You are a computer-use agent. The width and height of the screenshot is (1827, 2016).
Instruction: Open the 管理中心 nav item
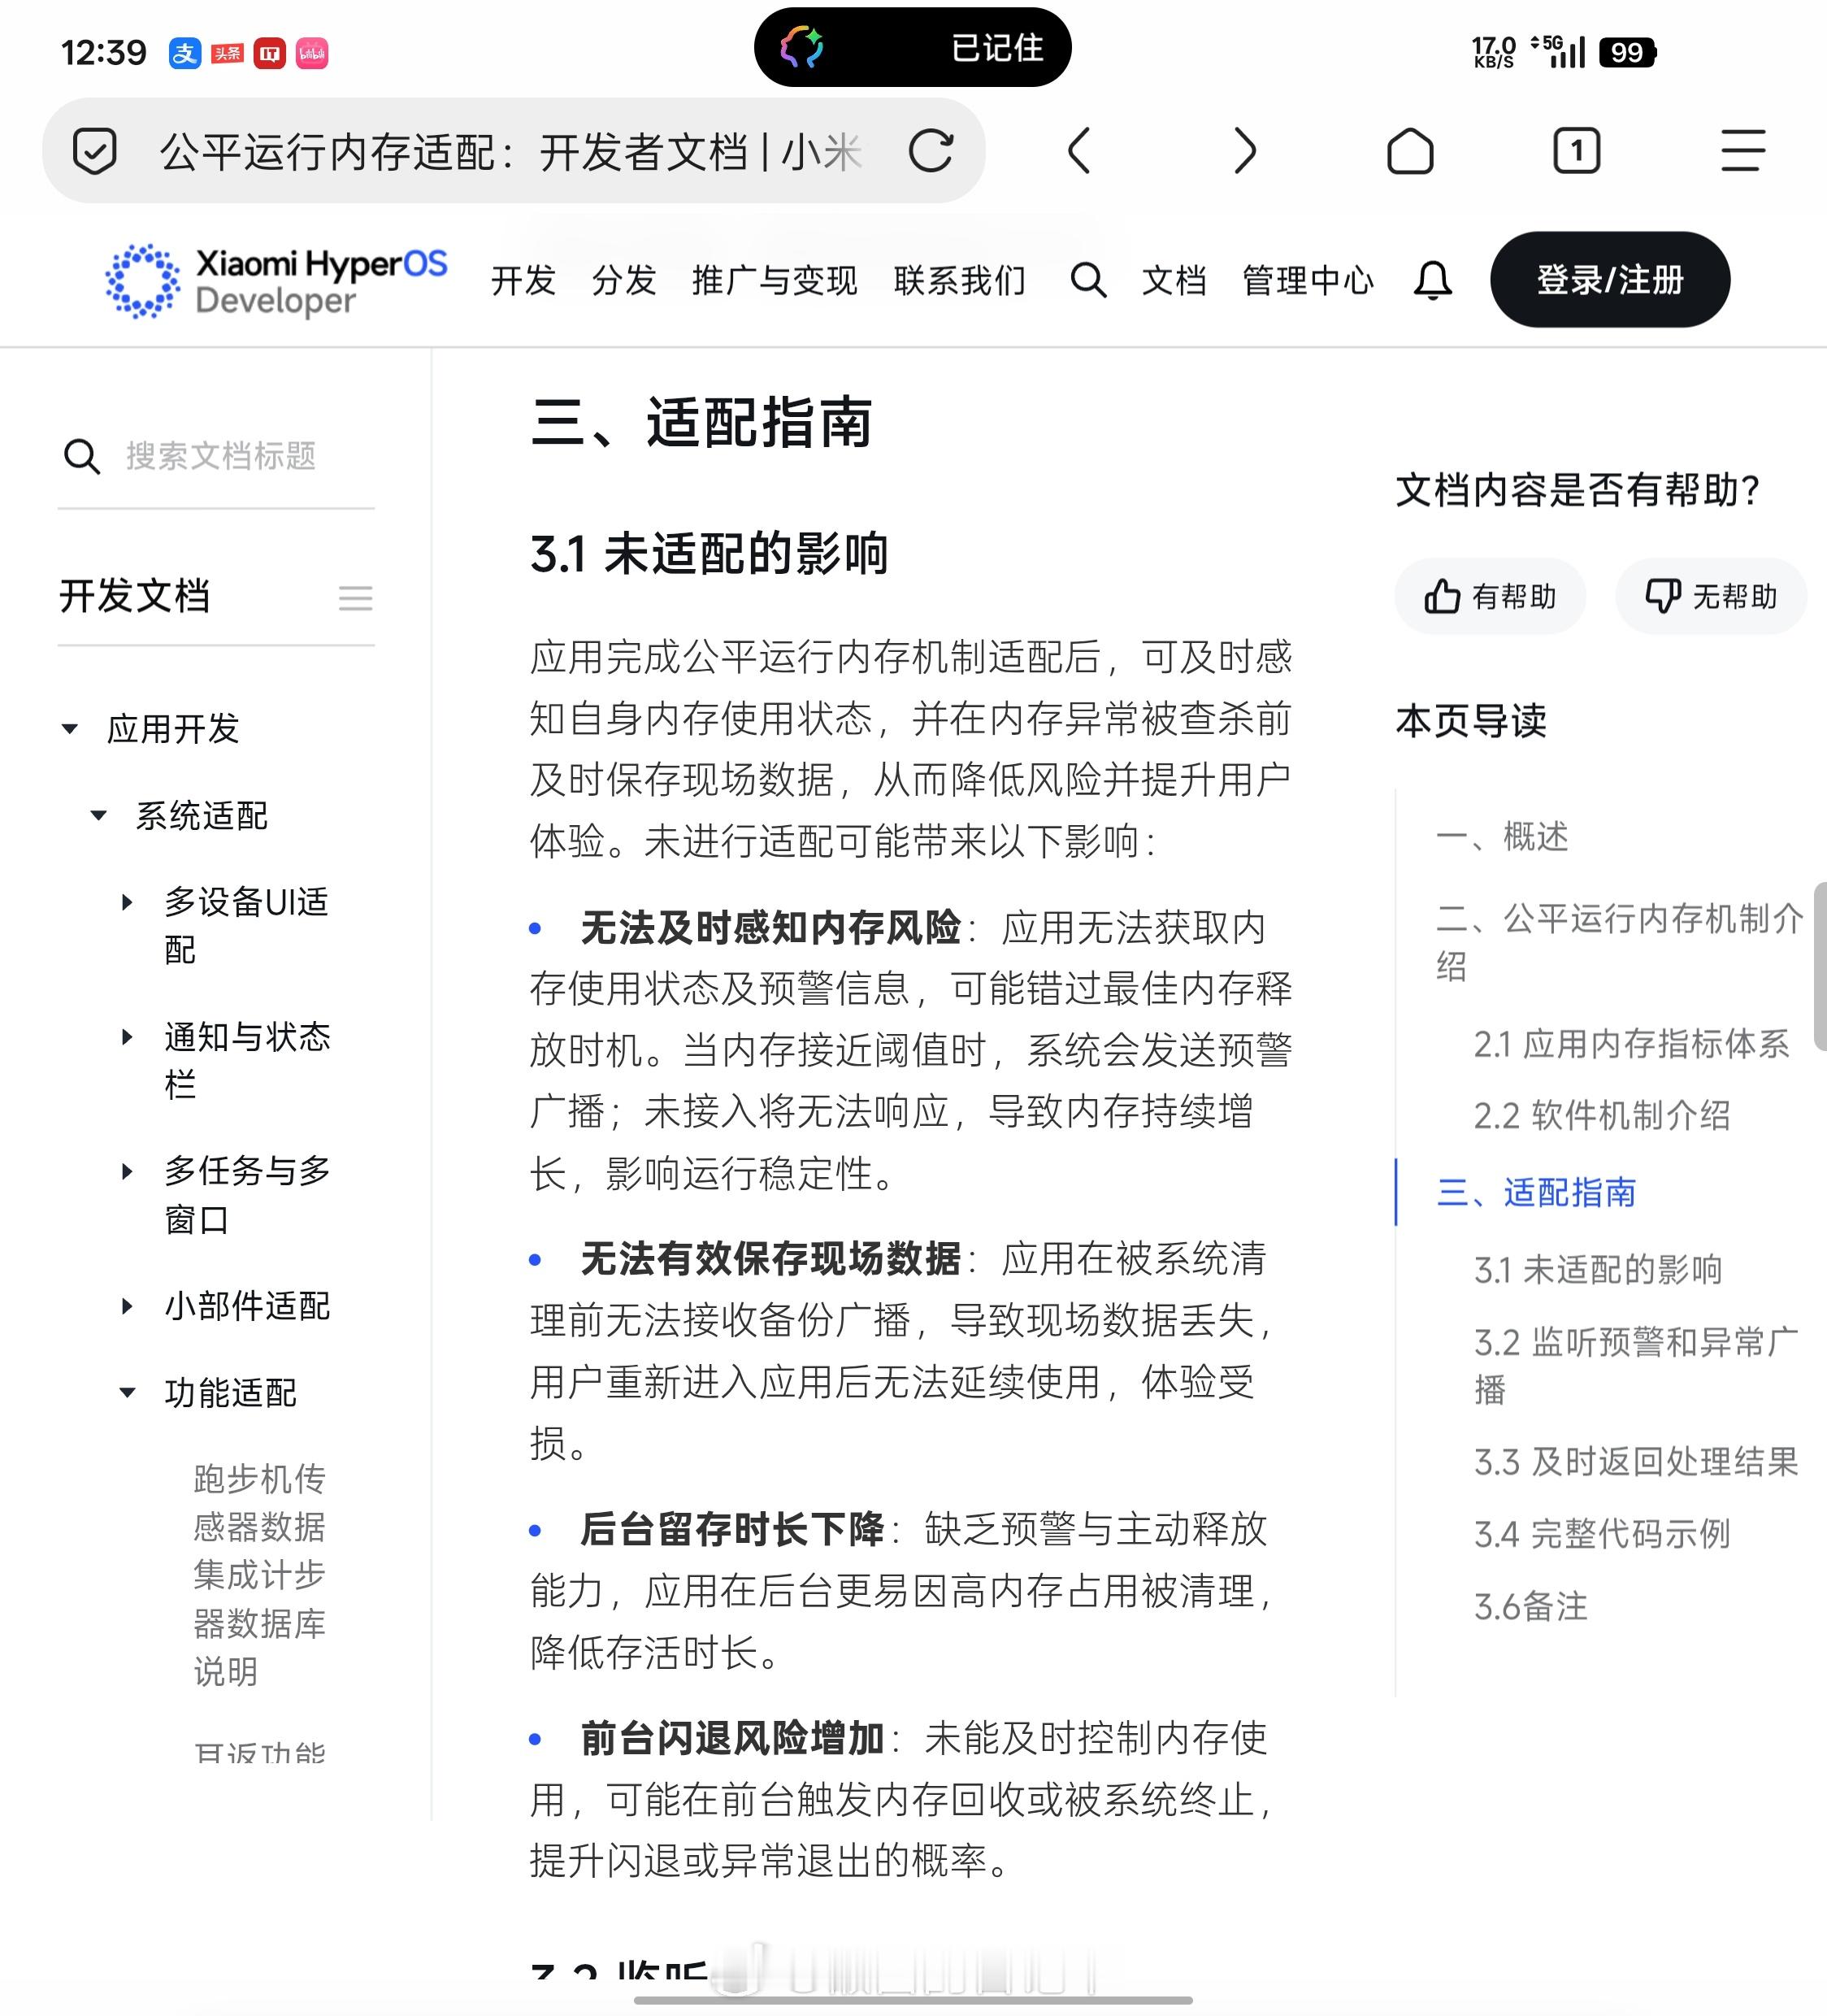[x=1307, y=281]
